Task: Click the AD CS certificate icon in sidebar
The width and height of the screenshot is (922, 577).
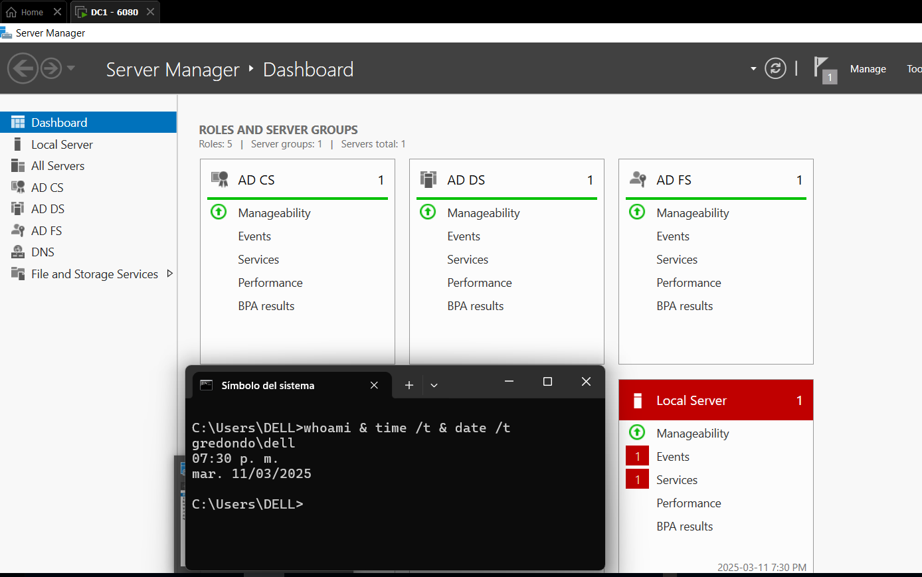Action: point(18,188)
